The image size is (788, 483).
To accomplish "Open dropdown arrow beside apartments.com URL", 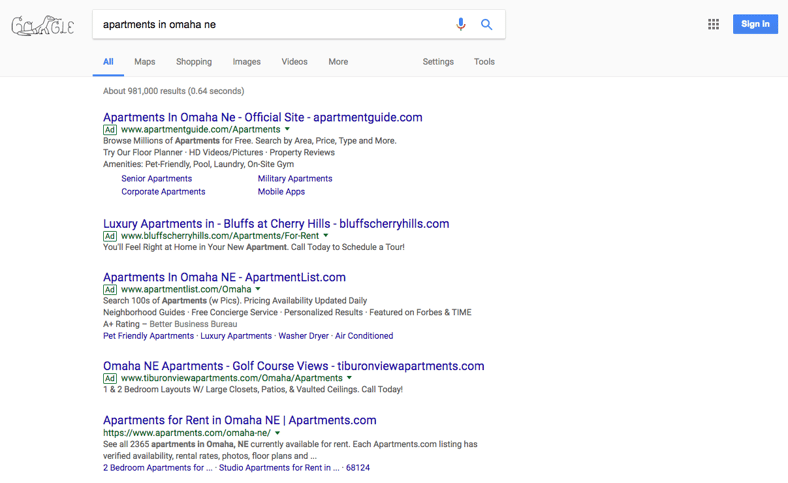I will [278, 433].
